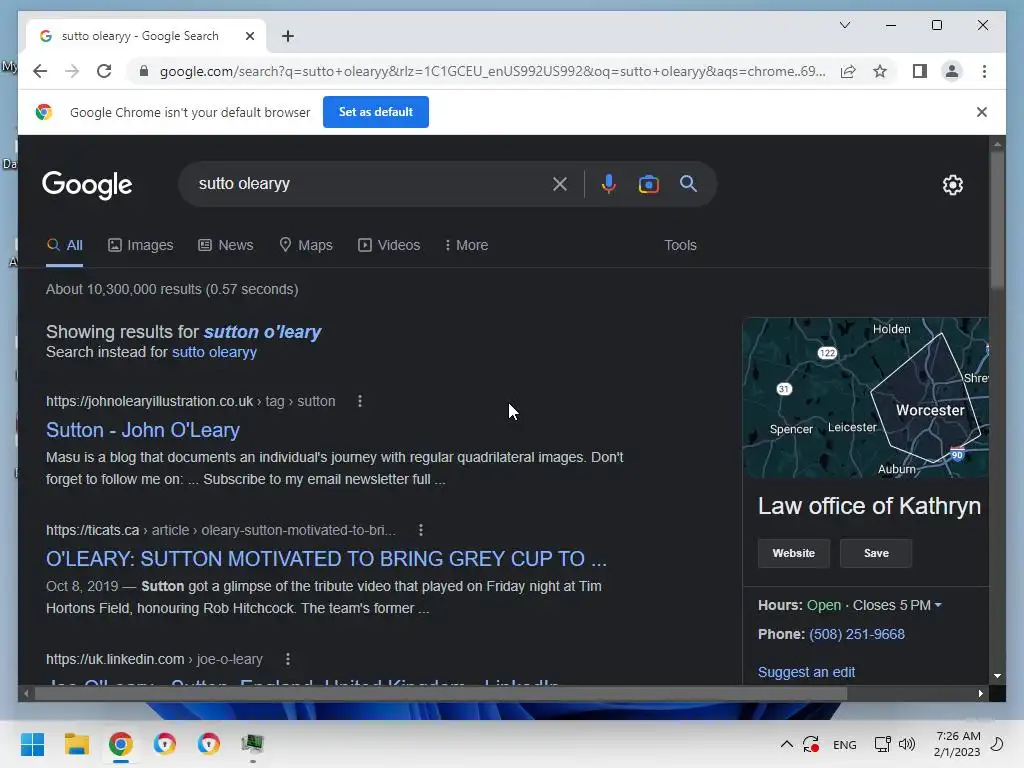This screenshot has height=768, width=1024.
Task: Click Chrome icon in taskbar
Action: [x=120, y=744]
